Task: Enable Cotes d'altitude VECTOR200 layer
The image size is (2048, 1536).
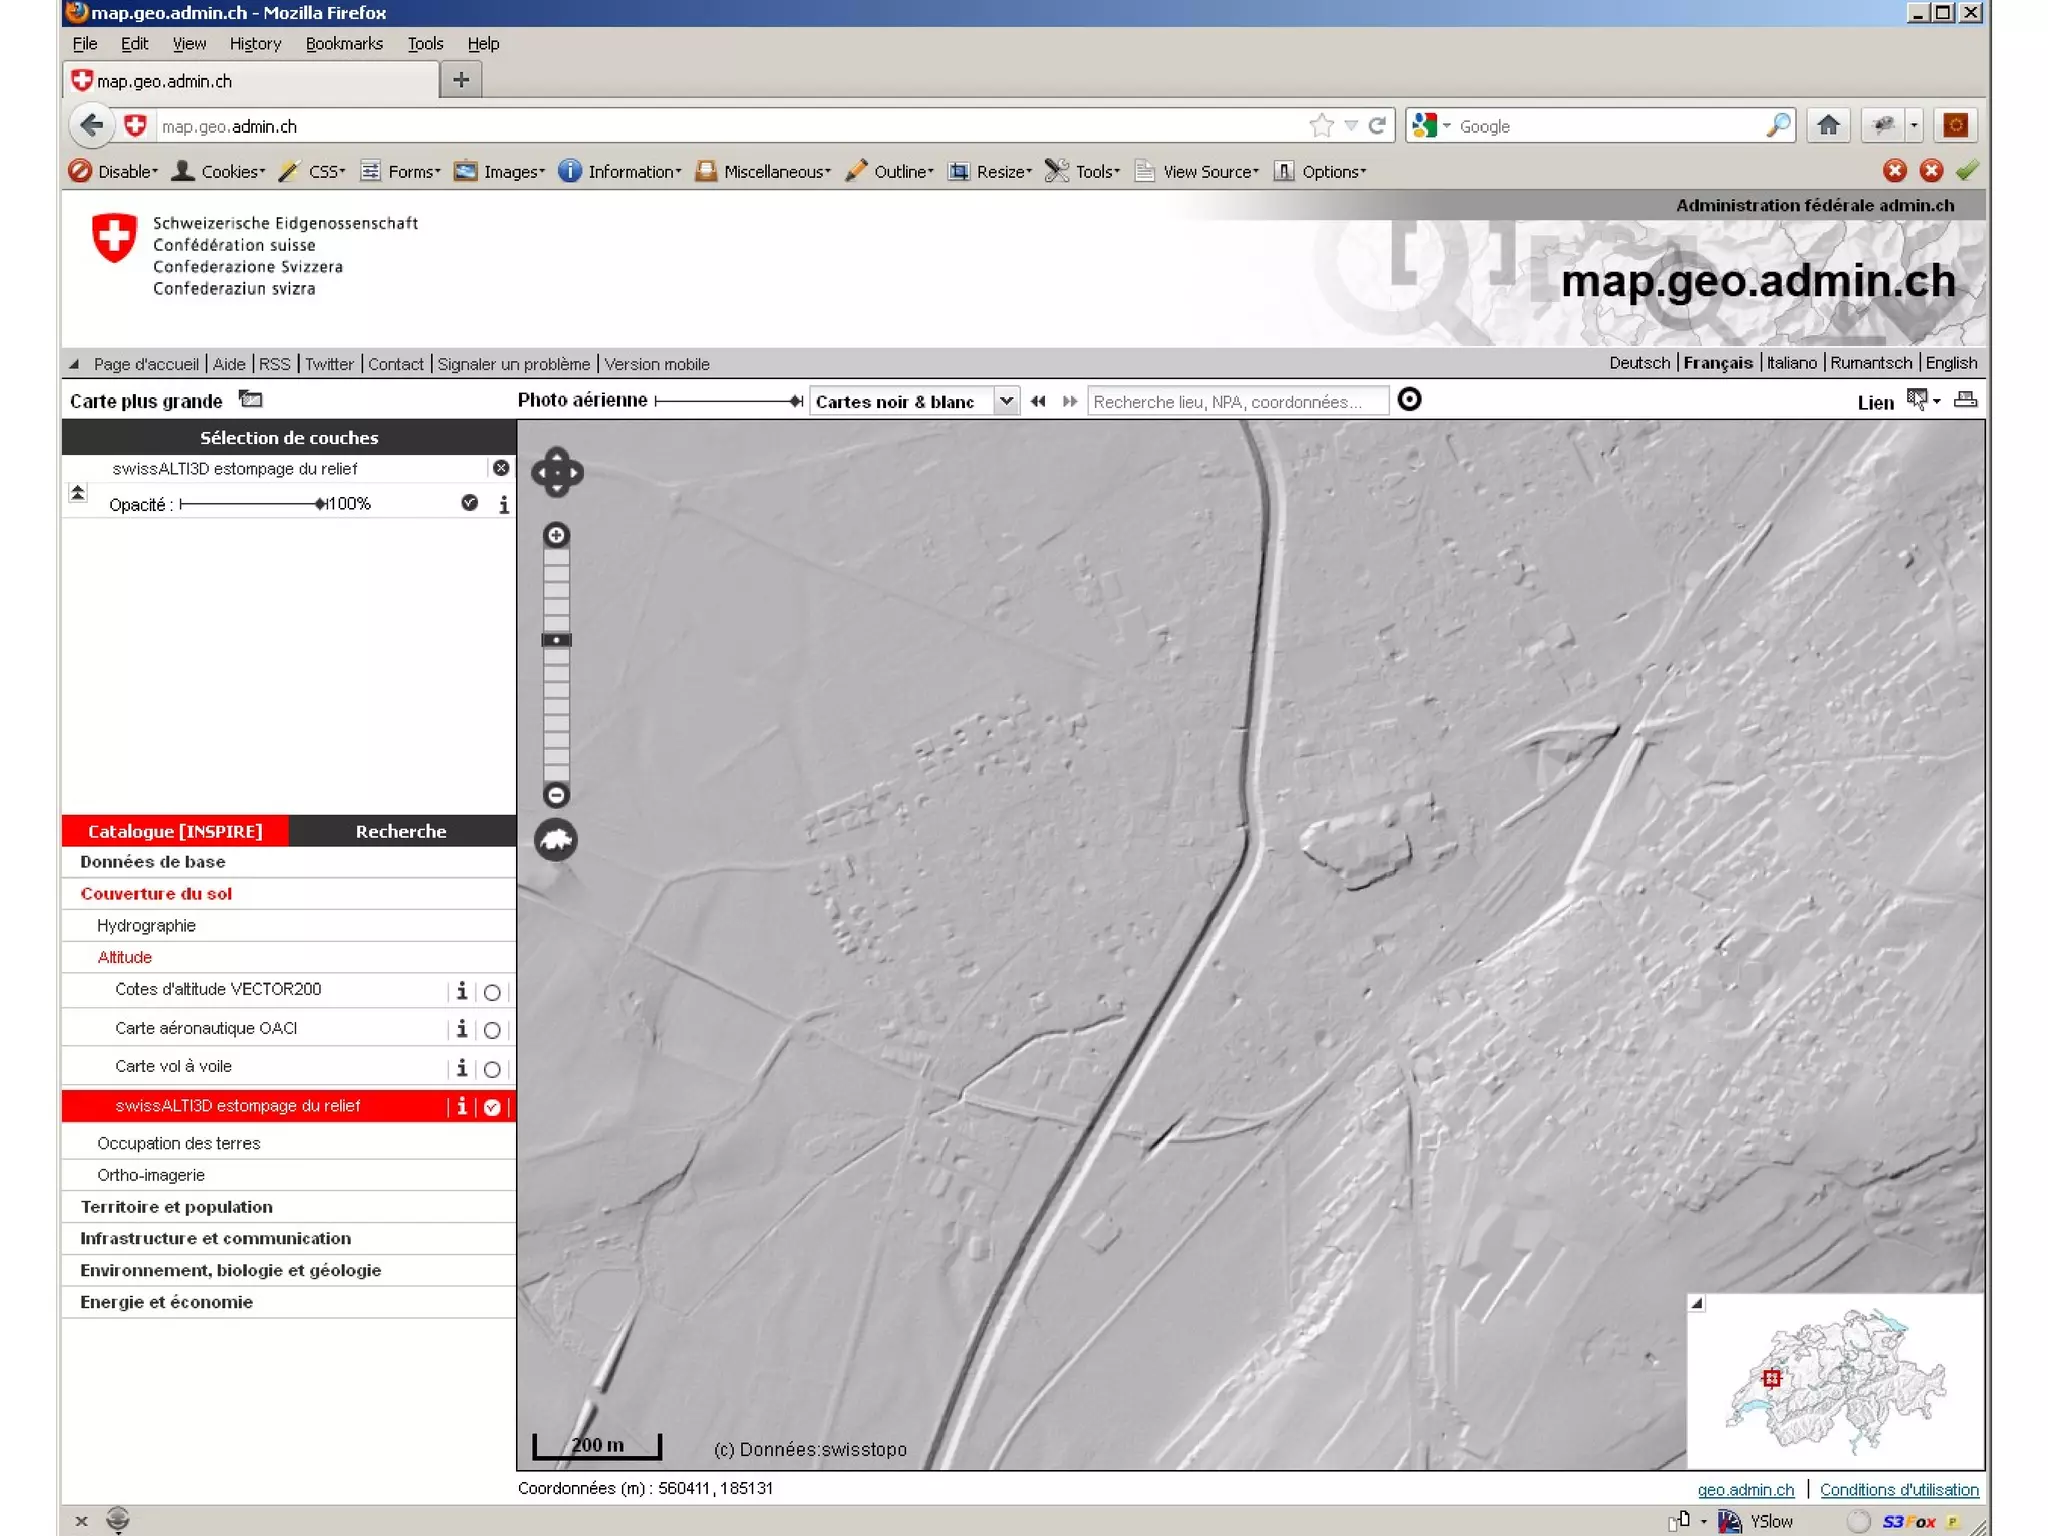Action: [492, 992]
